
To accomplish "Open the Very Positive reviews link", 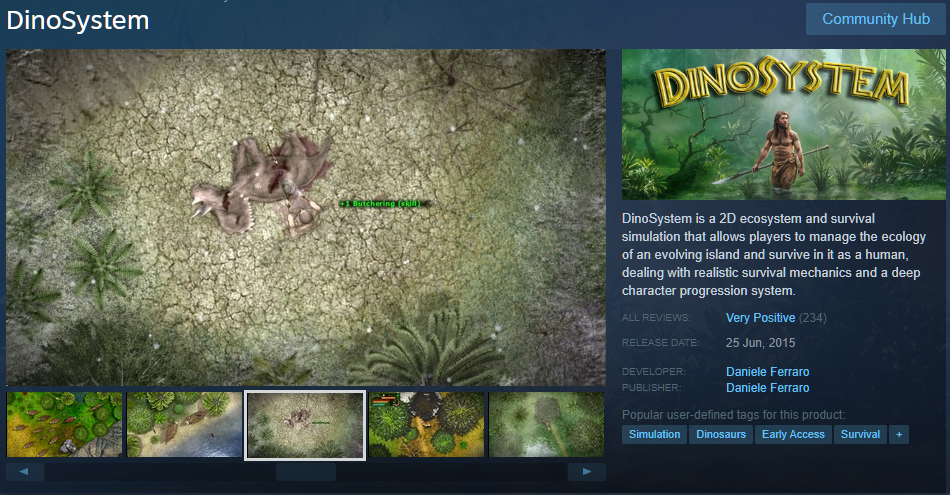I will (x=760, y=317).
